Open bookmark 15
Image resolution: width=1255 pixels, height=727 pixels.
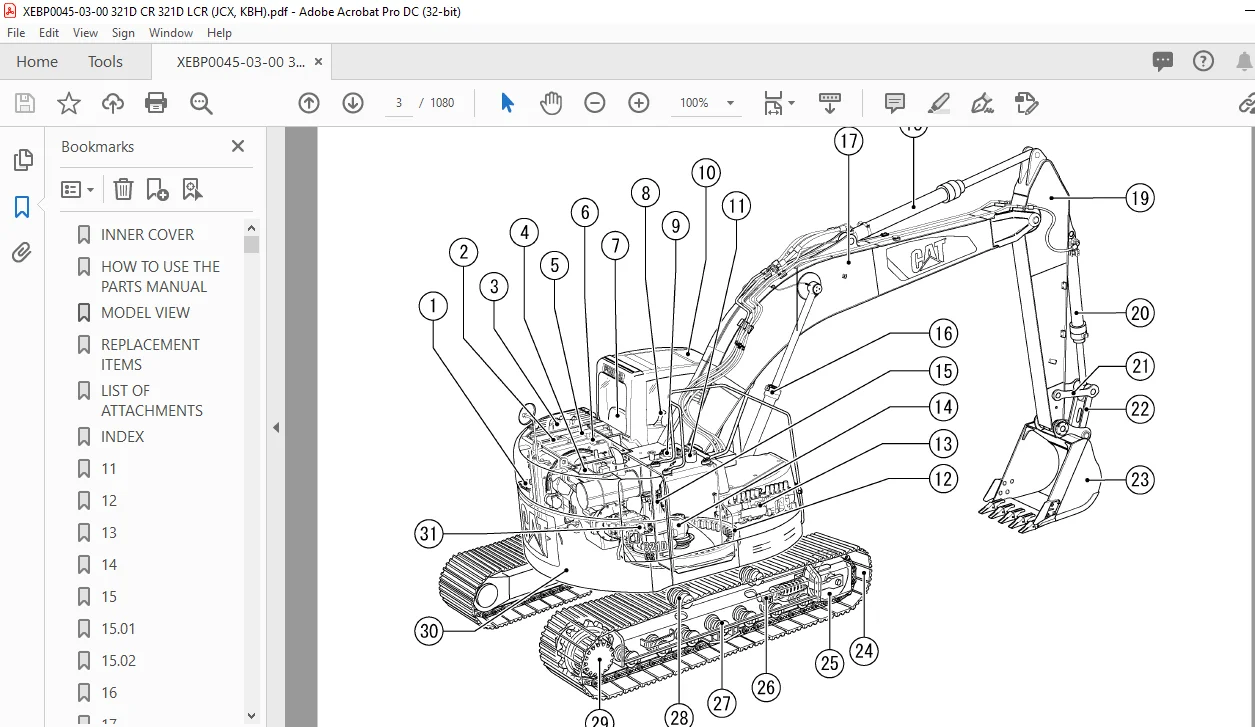[x=108, y=596]
